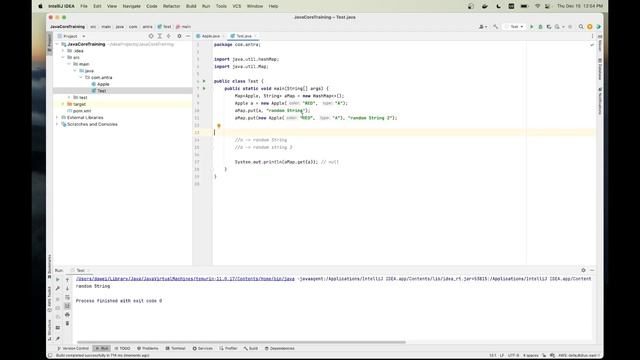640x360 pixels.
Task: Expand Scratches and Consoles node
Action: [x=58, y=124]
